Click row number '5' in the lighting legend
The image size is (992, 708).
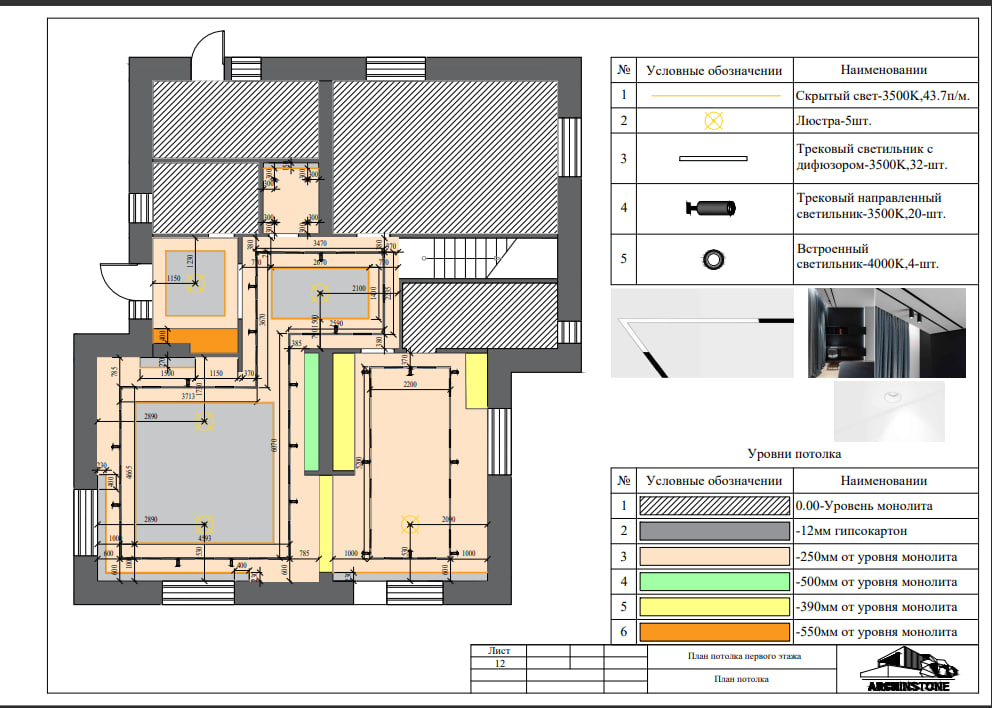623,258
